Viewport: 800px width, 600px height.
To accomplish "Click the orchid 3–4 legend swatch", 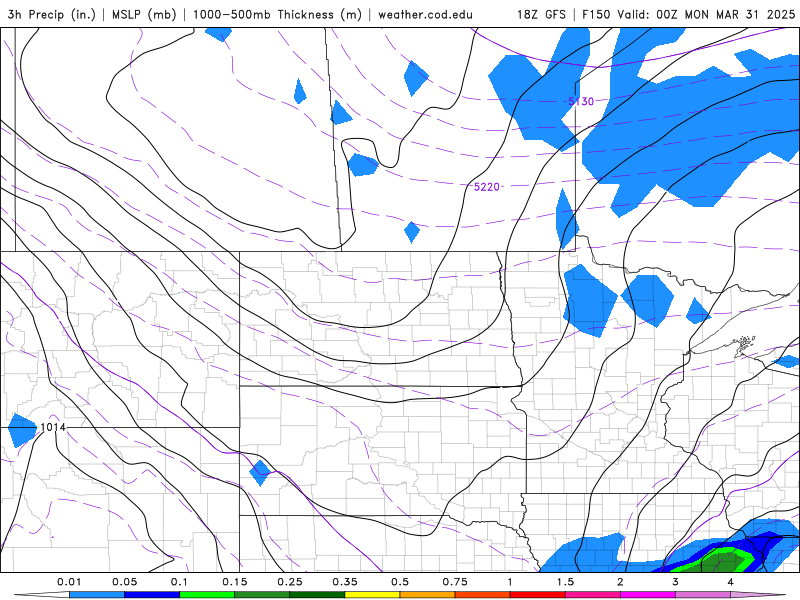I will [x=703, y=595].
